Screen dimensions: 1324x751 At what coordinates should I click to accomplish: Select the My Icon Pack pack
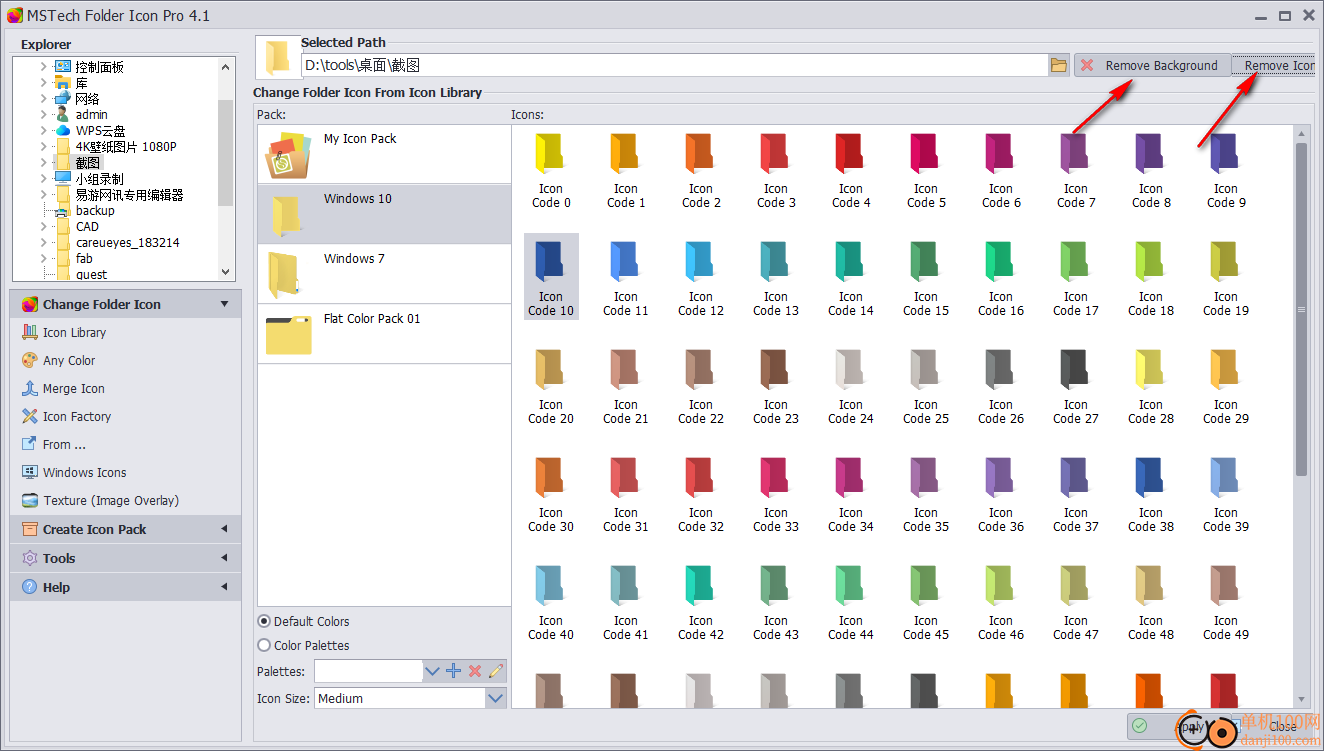coord(385,154)
